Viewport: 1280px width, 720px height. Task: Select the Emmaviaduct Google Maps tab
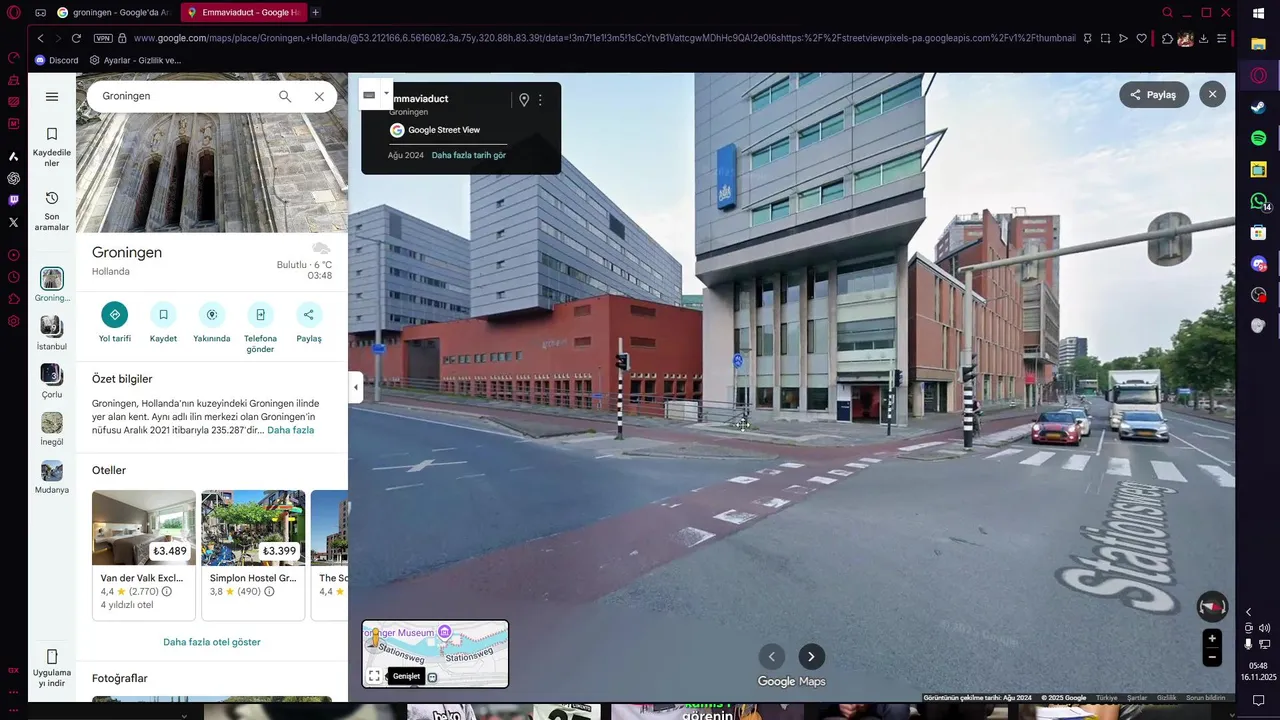(x=243, y=12)
